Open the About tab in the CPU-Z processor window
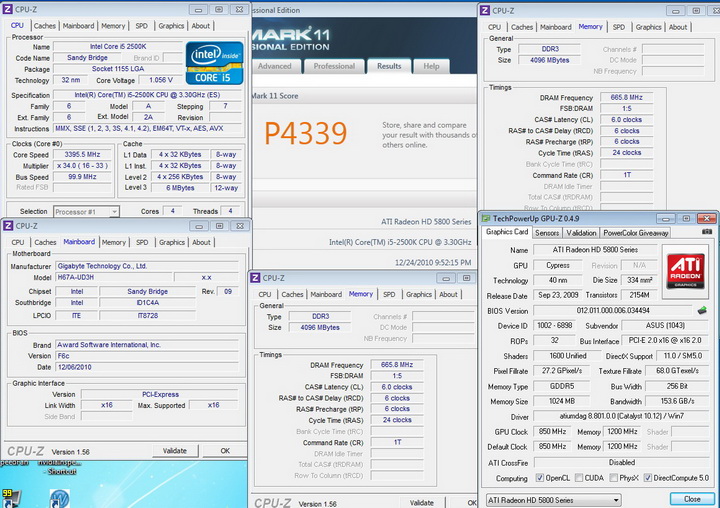The height and width of the screenshot is (508, 720). [201, 26]
